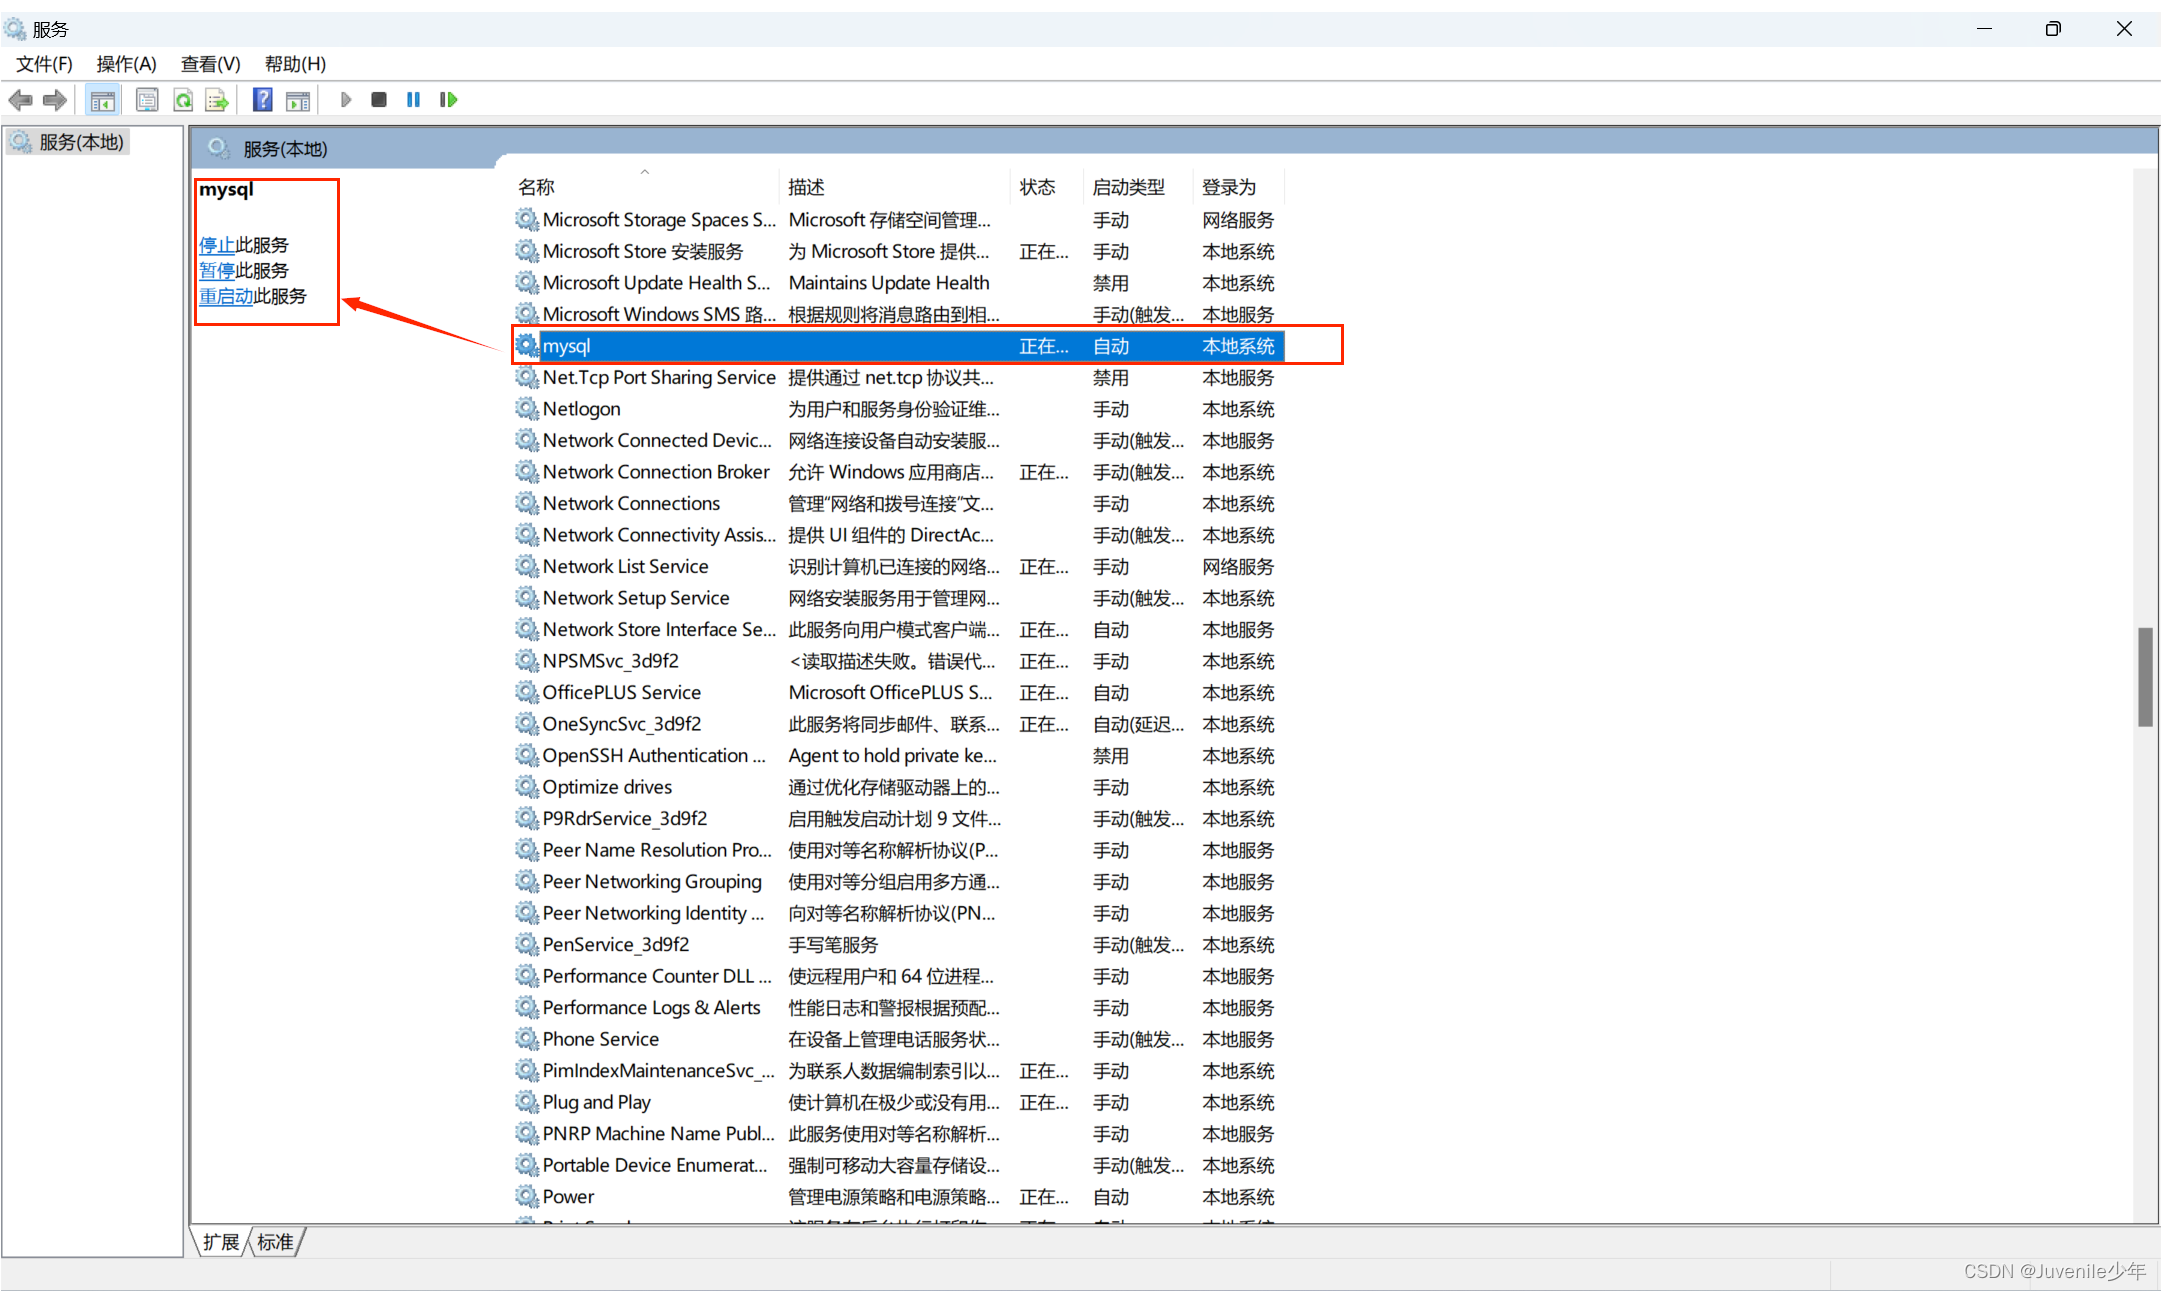Click the Pause Service icon
The height and width of the screenshot is (1291, 2162).
[413, 100]
